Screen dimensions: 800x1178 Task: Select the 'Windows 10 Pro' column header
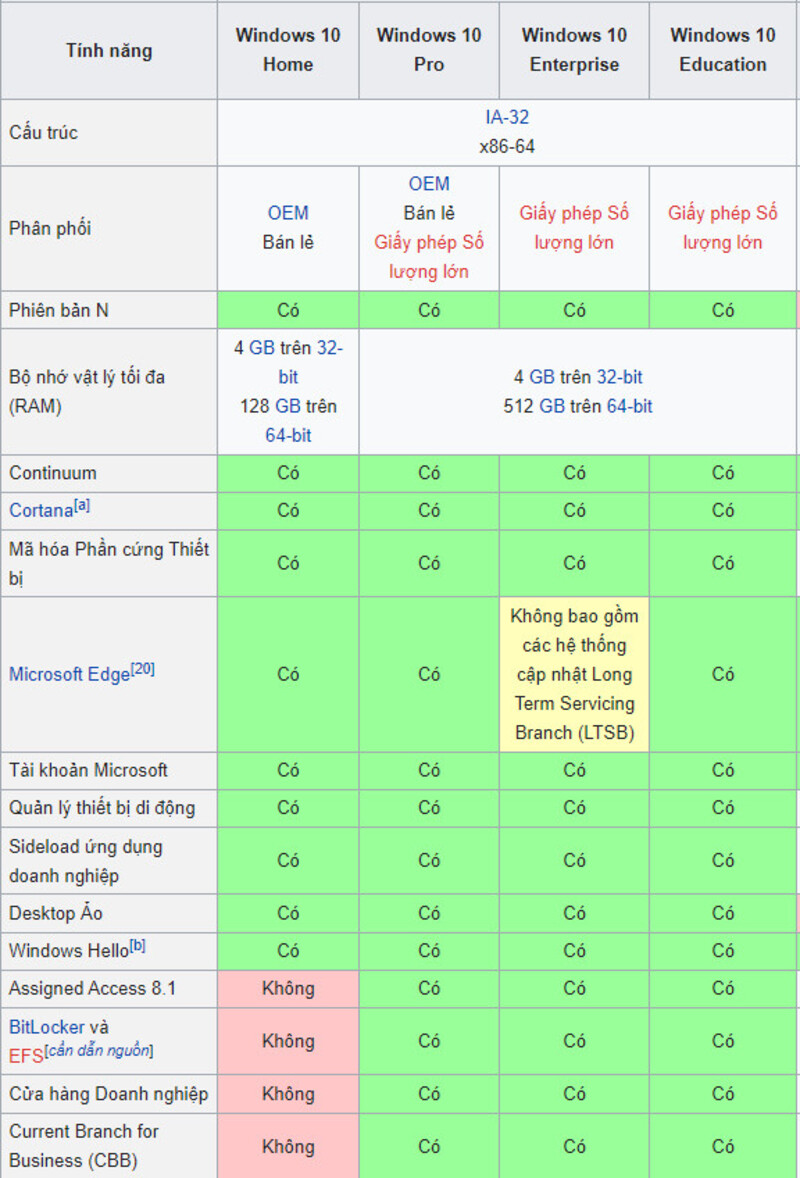tap(429, 50)
